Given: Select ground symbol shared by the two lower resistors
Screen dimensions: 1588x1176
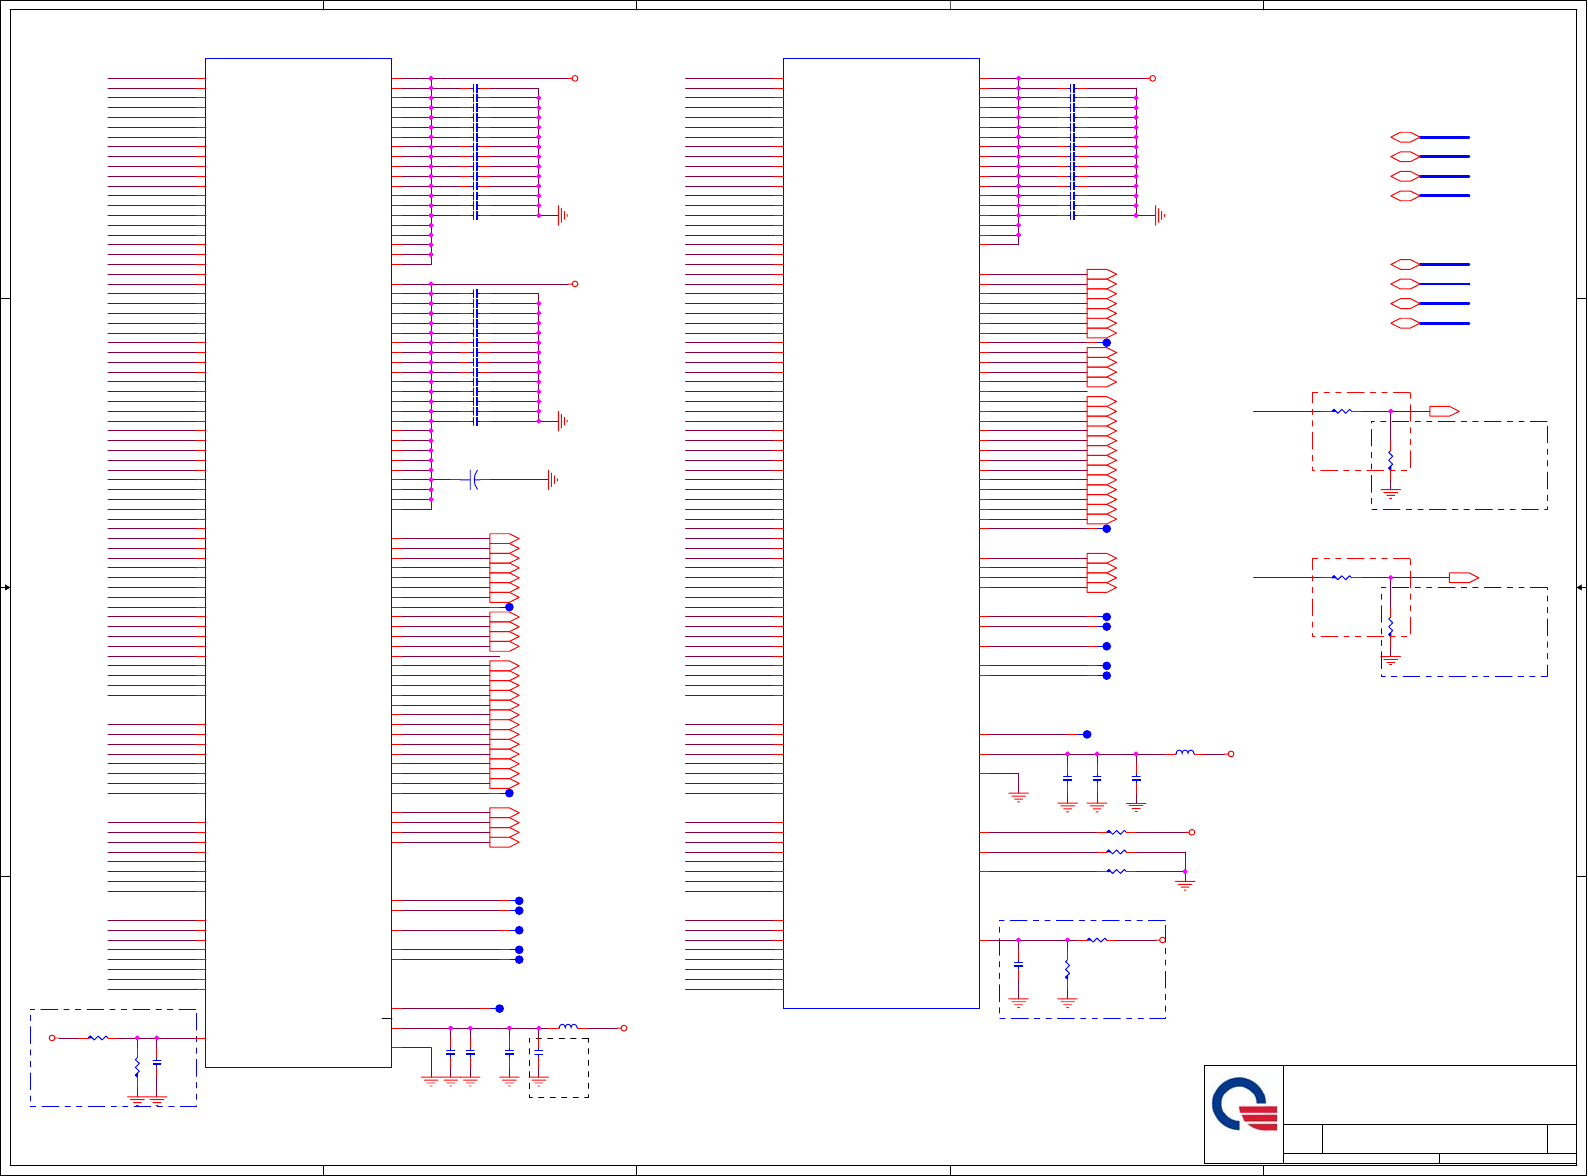Looking at the screenshot, I should pyautogui.click(x=1185, y=884).
